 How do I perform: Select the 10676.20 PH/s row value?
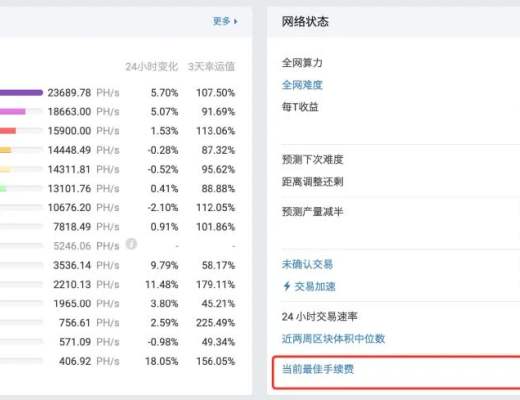coord(83,207)
